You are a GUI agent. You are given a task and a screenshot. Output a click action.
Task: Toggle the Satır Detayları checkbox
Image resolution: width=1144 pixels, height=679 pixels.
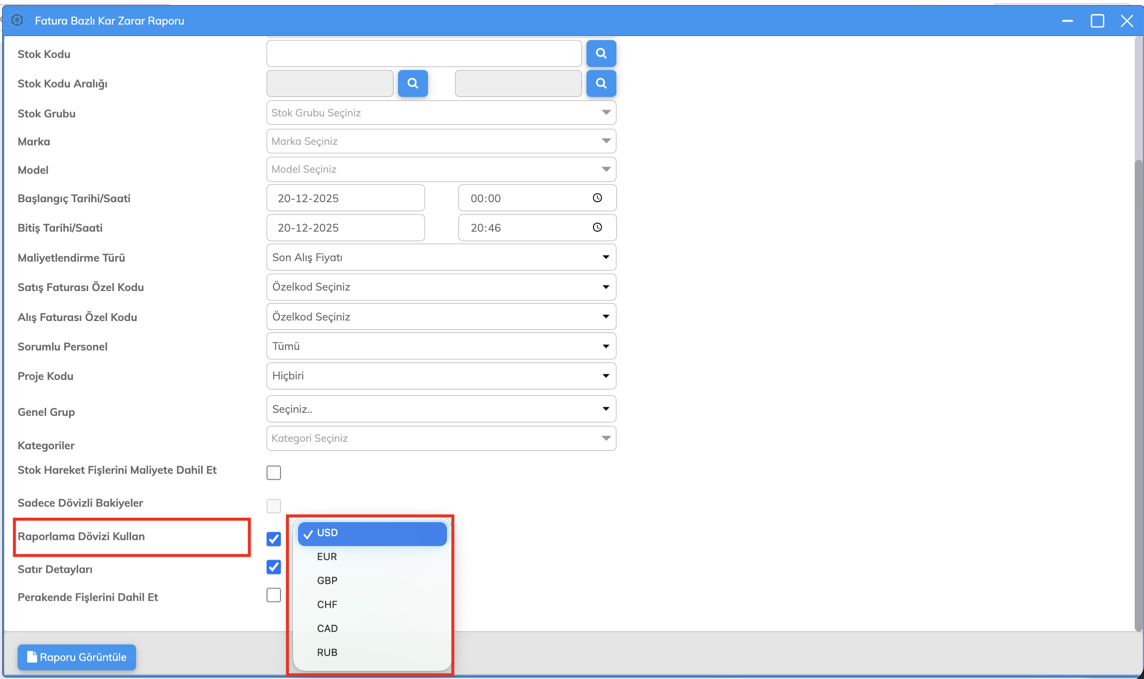274,567
